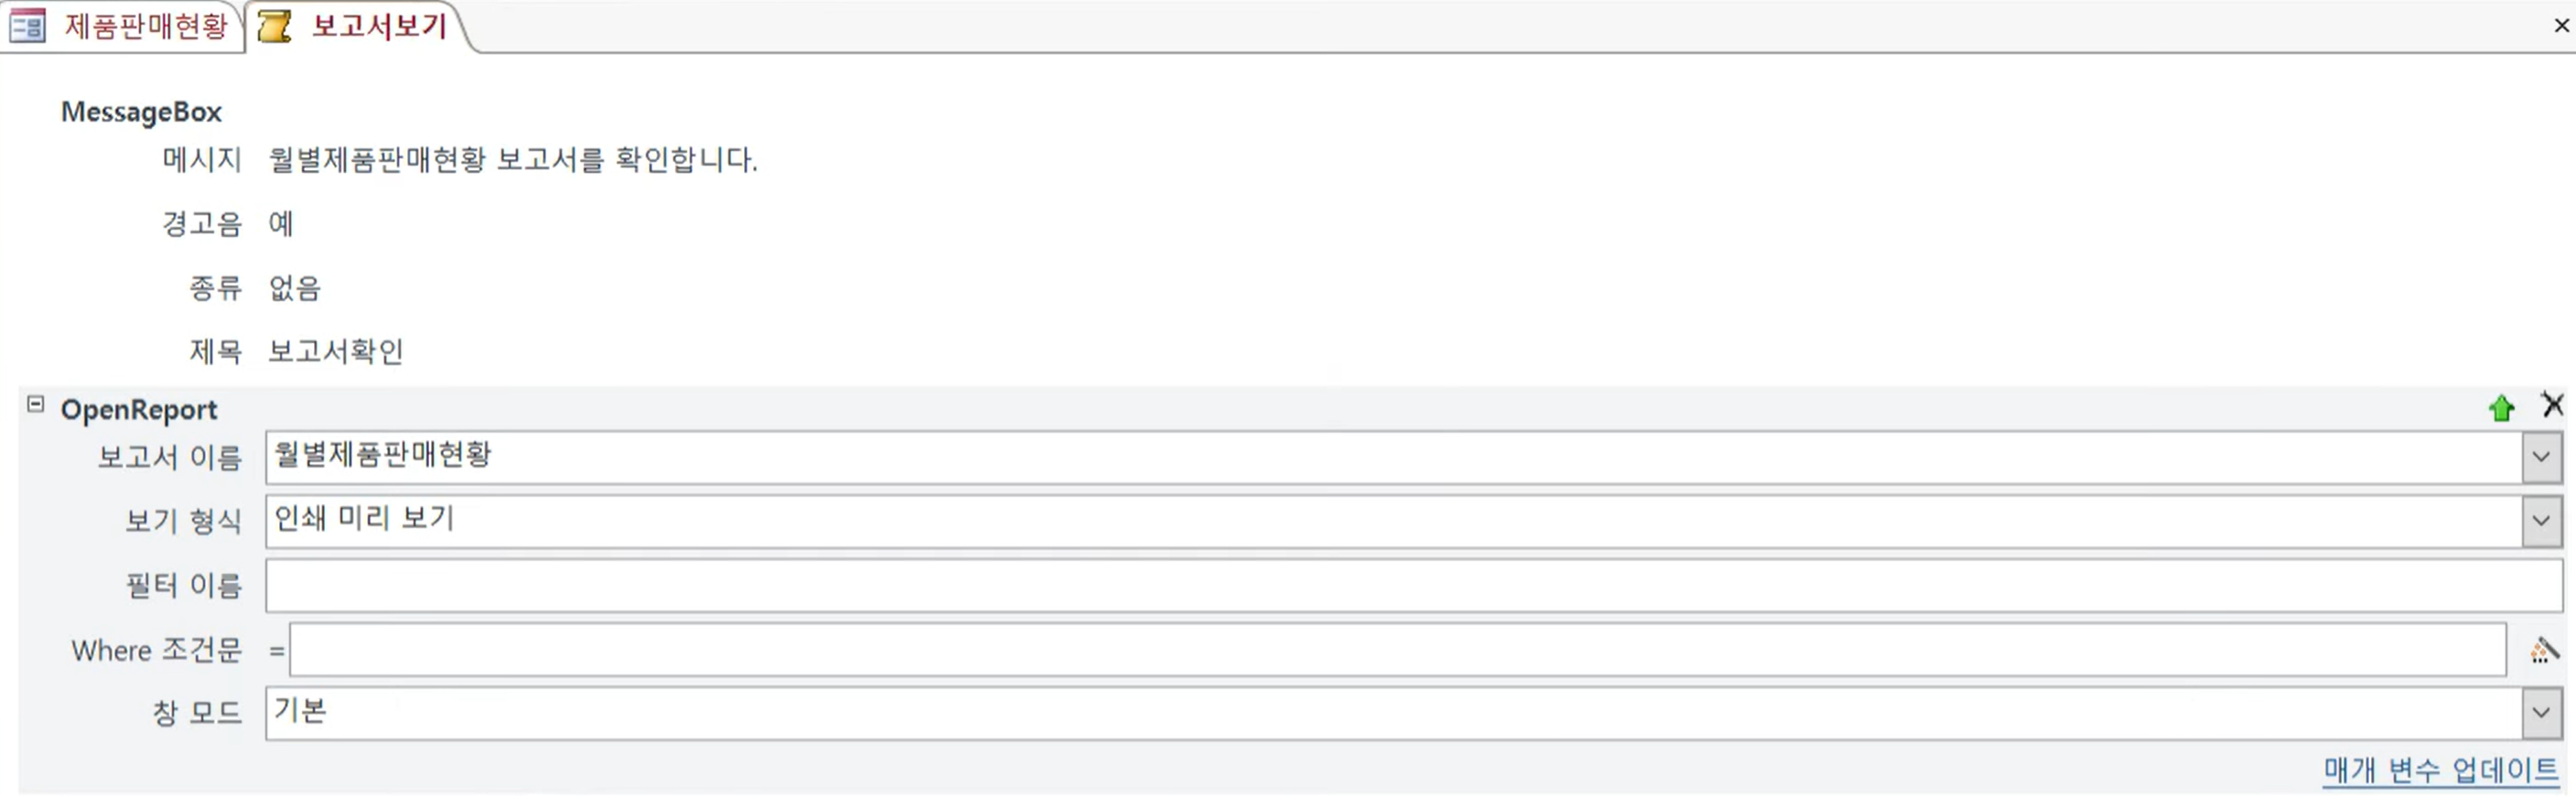Click the 매개 변수 업데이트 link
The height and width of the screenshot is (796, 2576).
2440,770
